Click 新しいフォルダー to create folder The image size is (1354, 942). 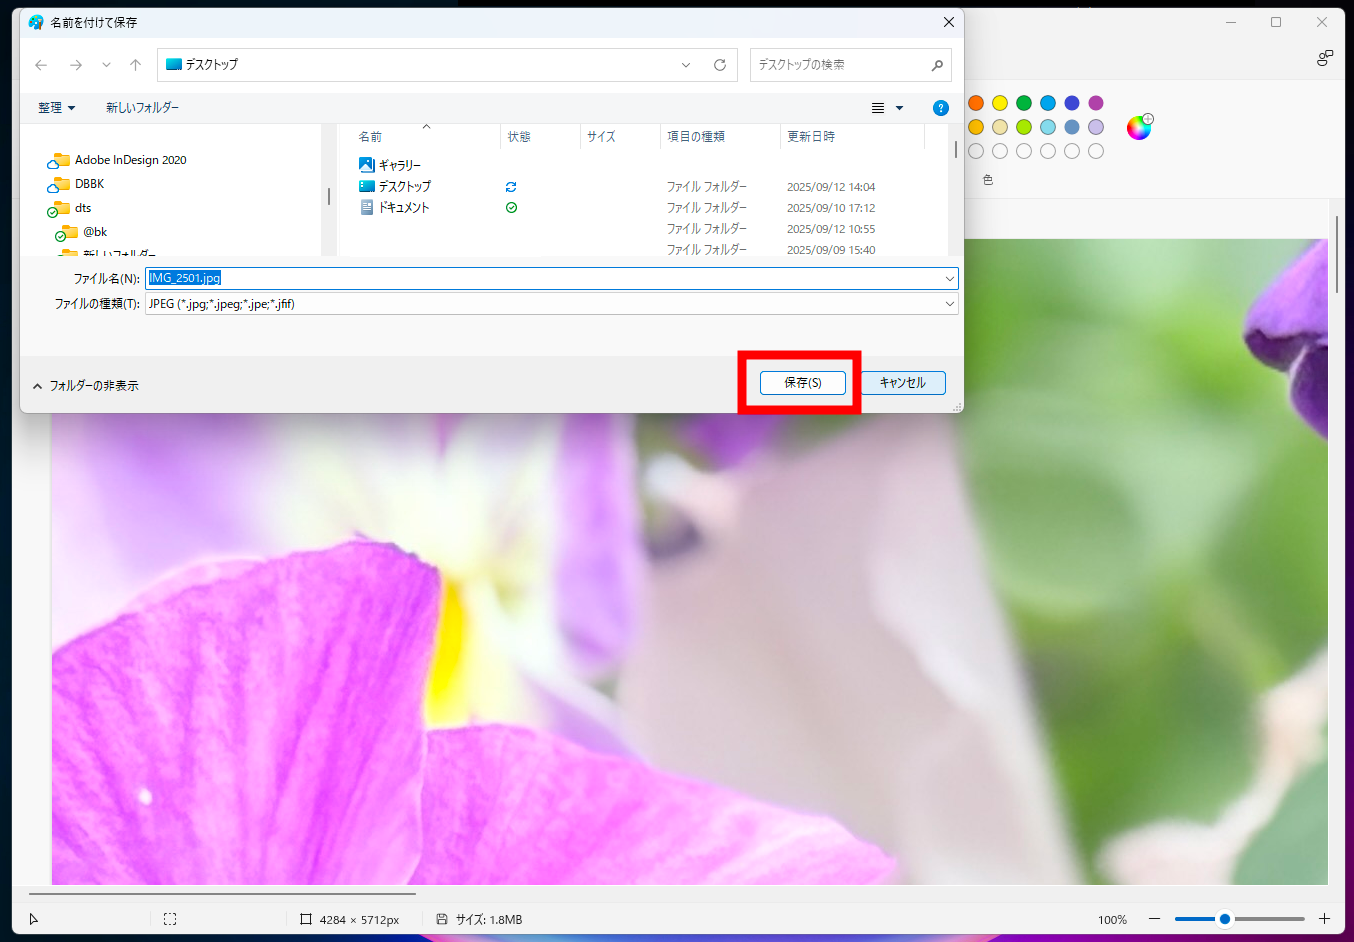pyautogui.click(x=142, y=108)
